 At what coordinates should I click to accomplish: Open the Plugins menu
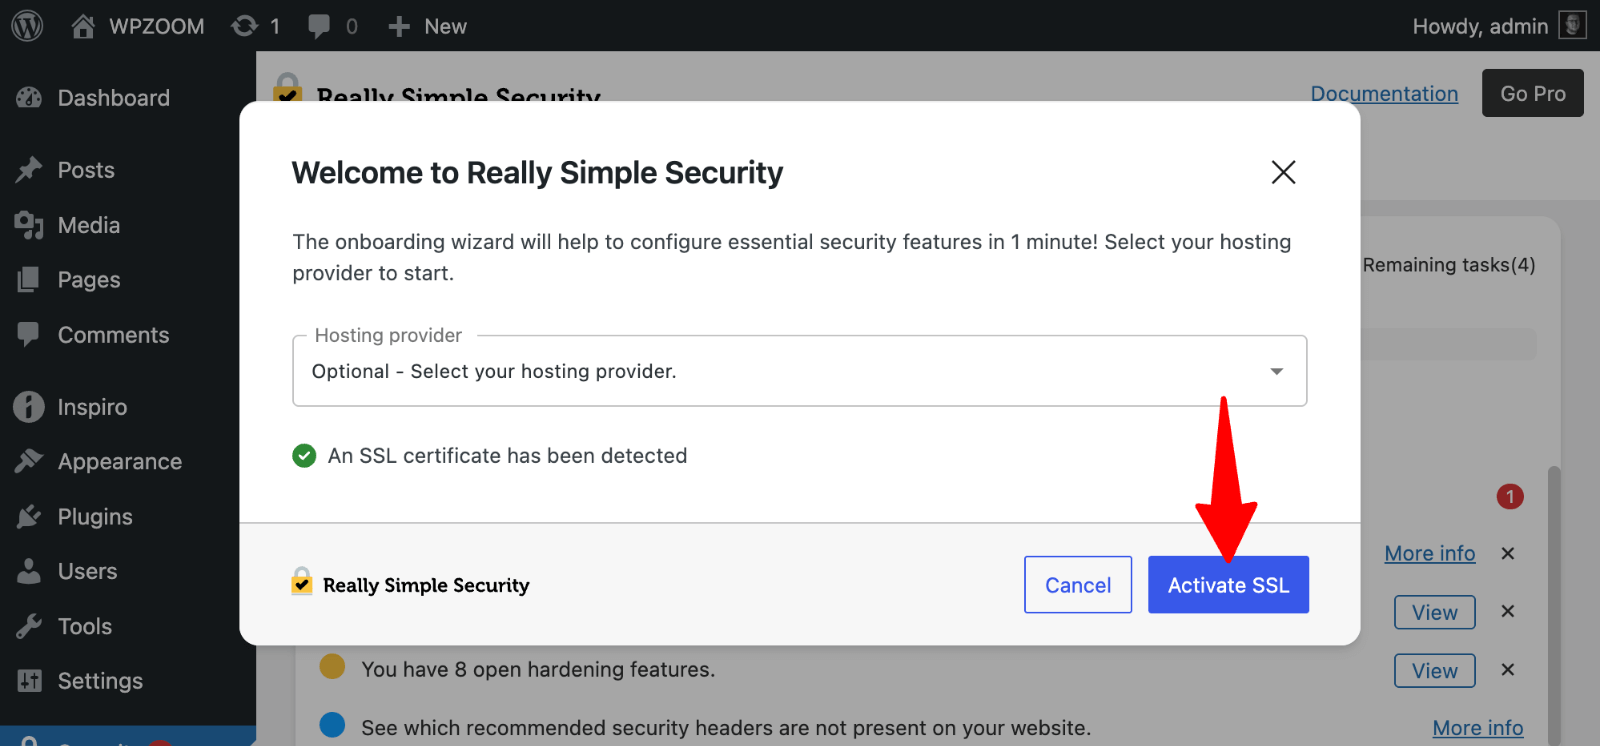click(x=95, y=517)
